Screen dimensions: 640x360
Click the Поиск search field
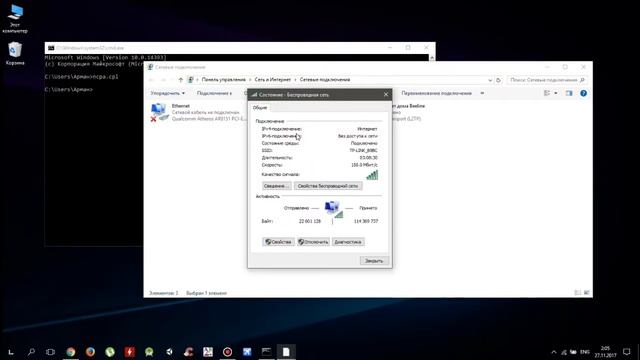click(x=546, y=80)
